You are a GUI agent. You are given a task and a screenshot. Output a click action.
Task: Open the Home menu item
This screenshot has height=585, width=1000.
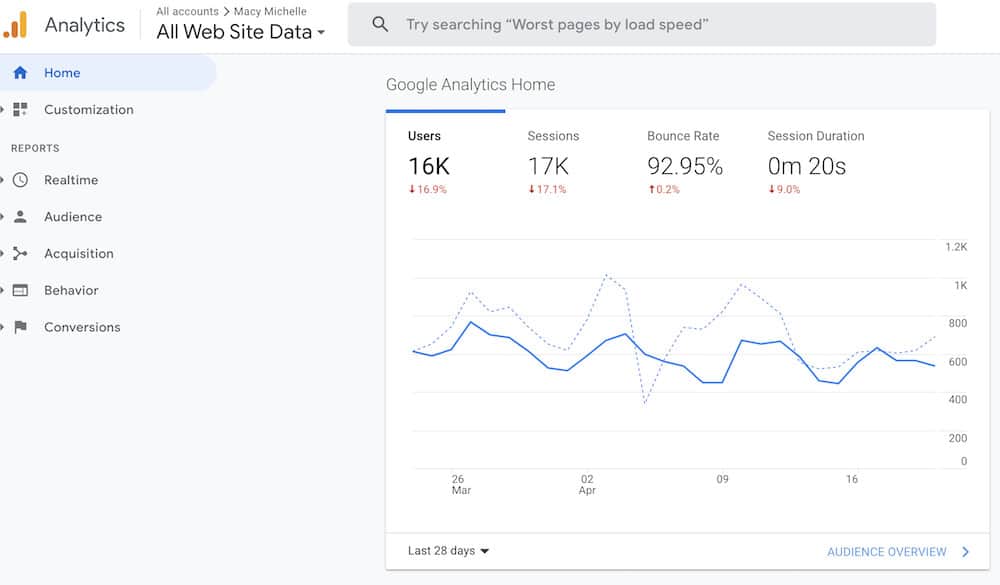[107, 73]
